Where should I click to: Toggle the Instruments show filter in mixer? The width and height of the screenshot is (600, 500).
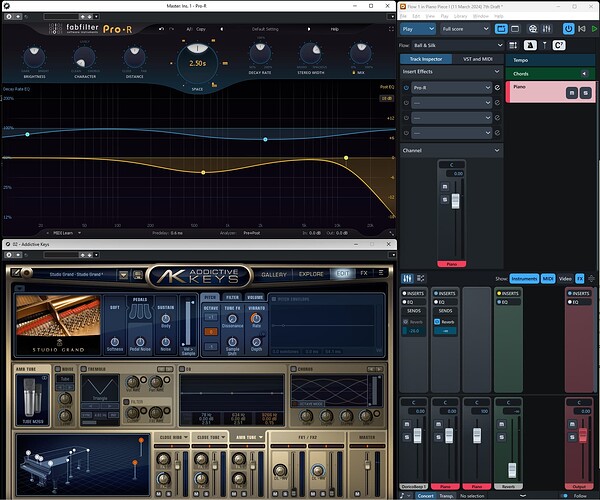coord(524,279)
